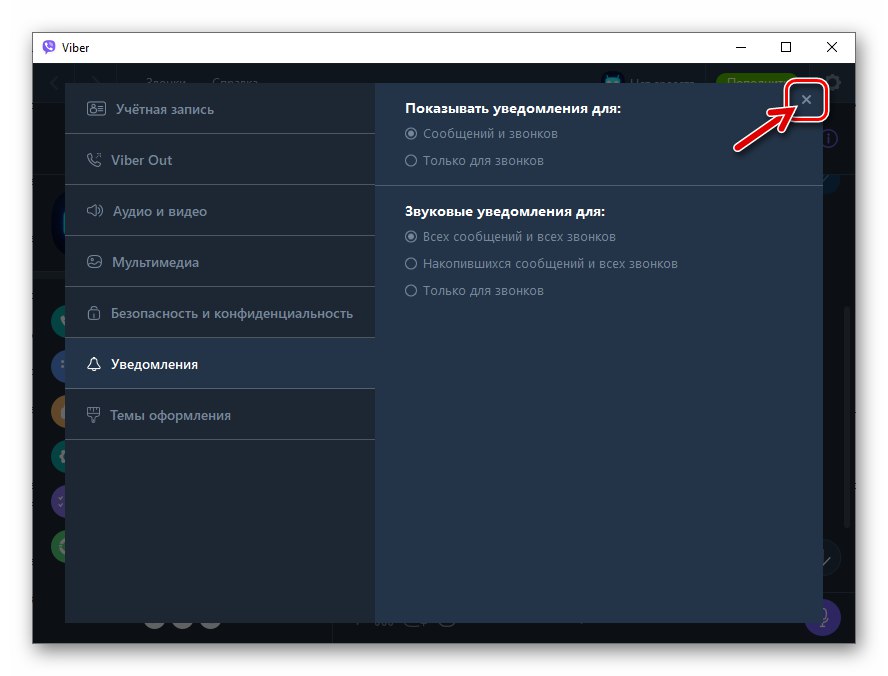The width and height of the screenshot is (888, 676).
Task: Maximize the Viber window
Action: point(785,47)
